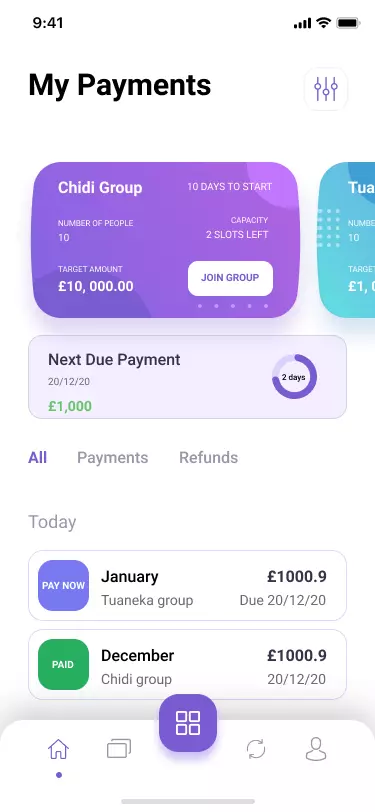Open the refresh arrows icon in navigation
The width and height of the screenshot is (375, 812).
pos(256,749)
